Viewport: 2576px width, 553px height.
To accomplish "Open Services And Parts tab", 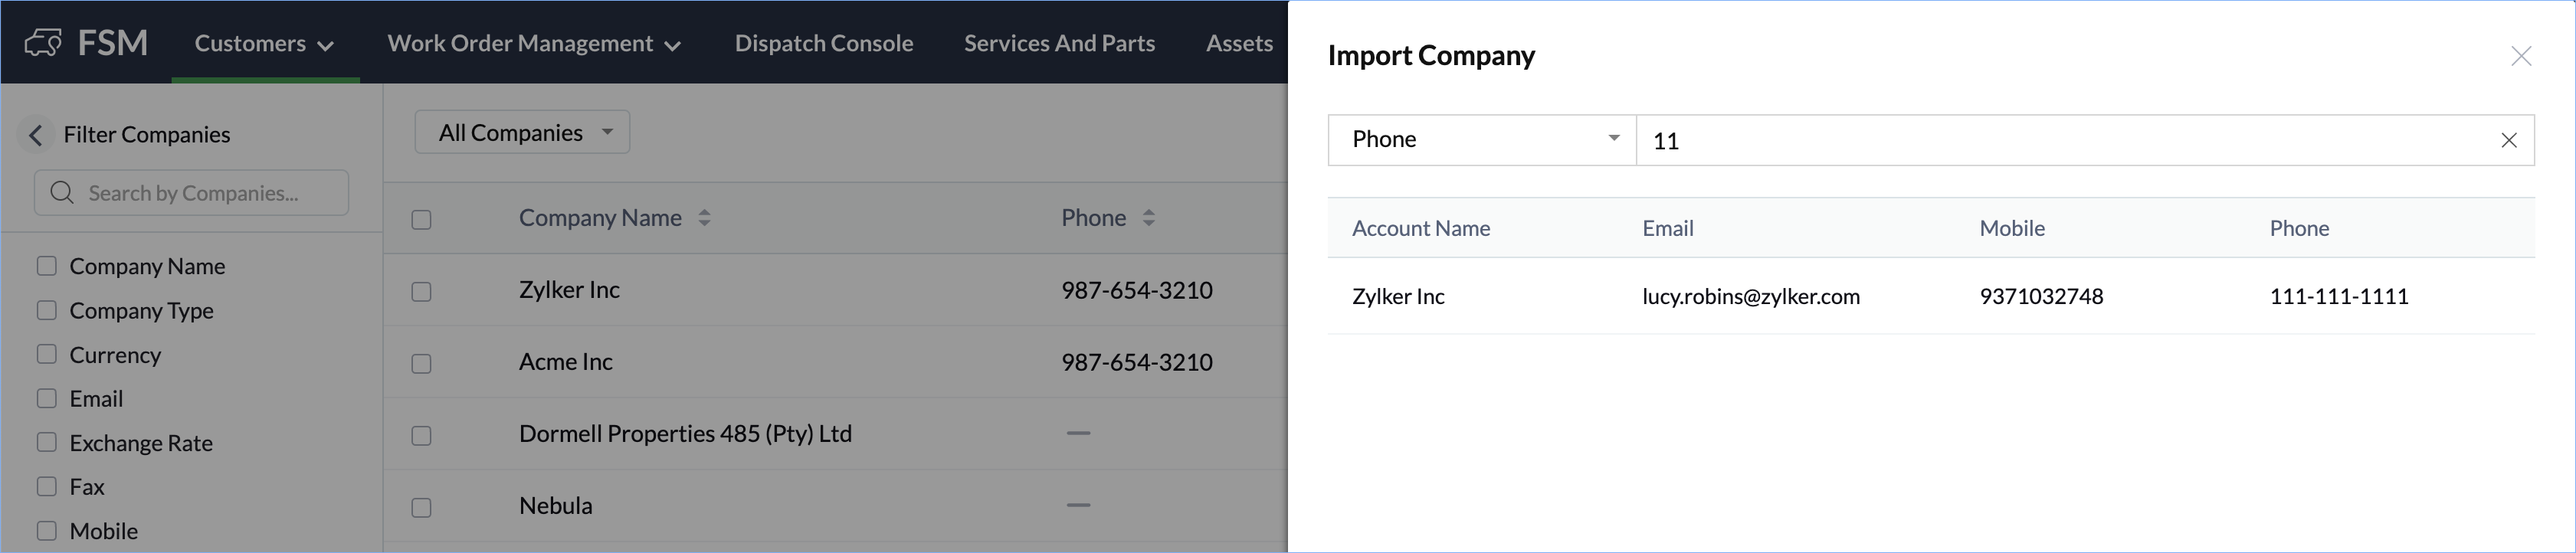I will pyautogui.click(x=1059, y=44).
